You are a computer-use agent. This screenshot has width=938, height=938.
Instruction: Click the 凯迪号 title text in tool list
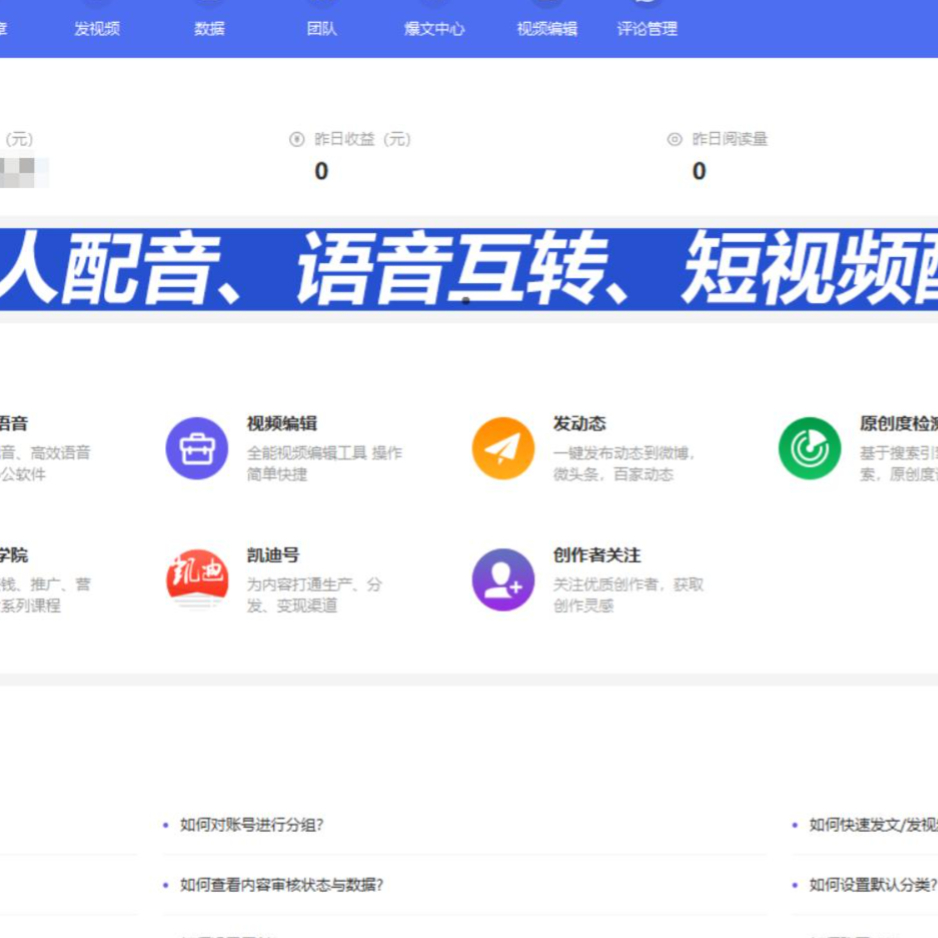point(273,555)
